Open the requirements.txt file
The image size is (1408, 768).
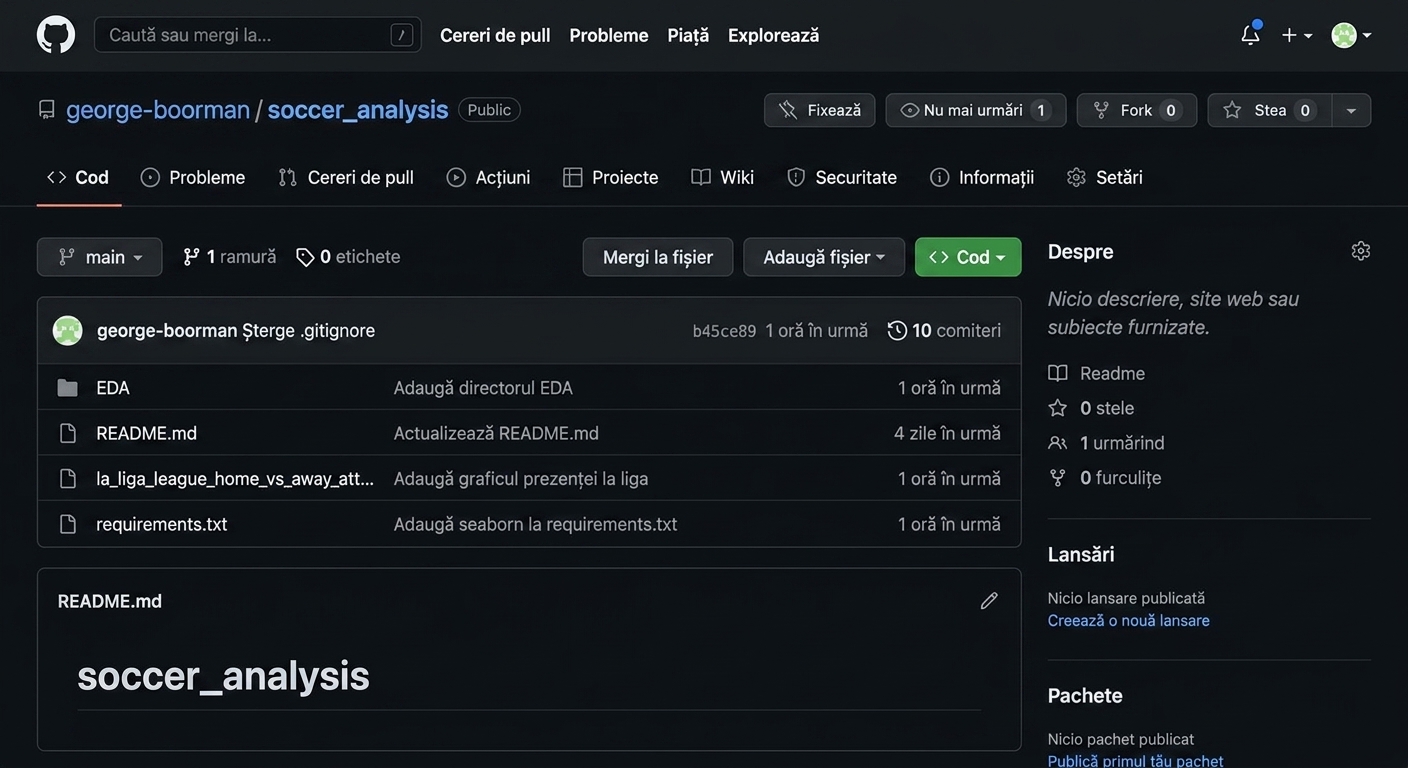[x=162, y=524]
